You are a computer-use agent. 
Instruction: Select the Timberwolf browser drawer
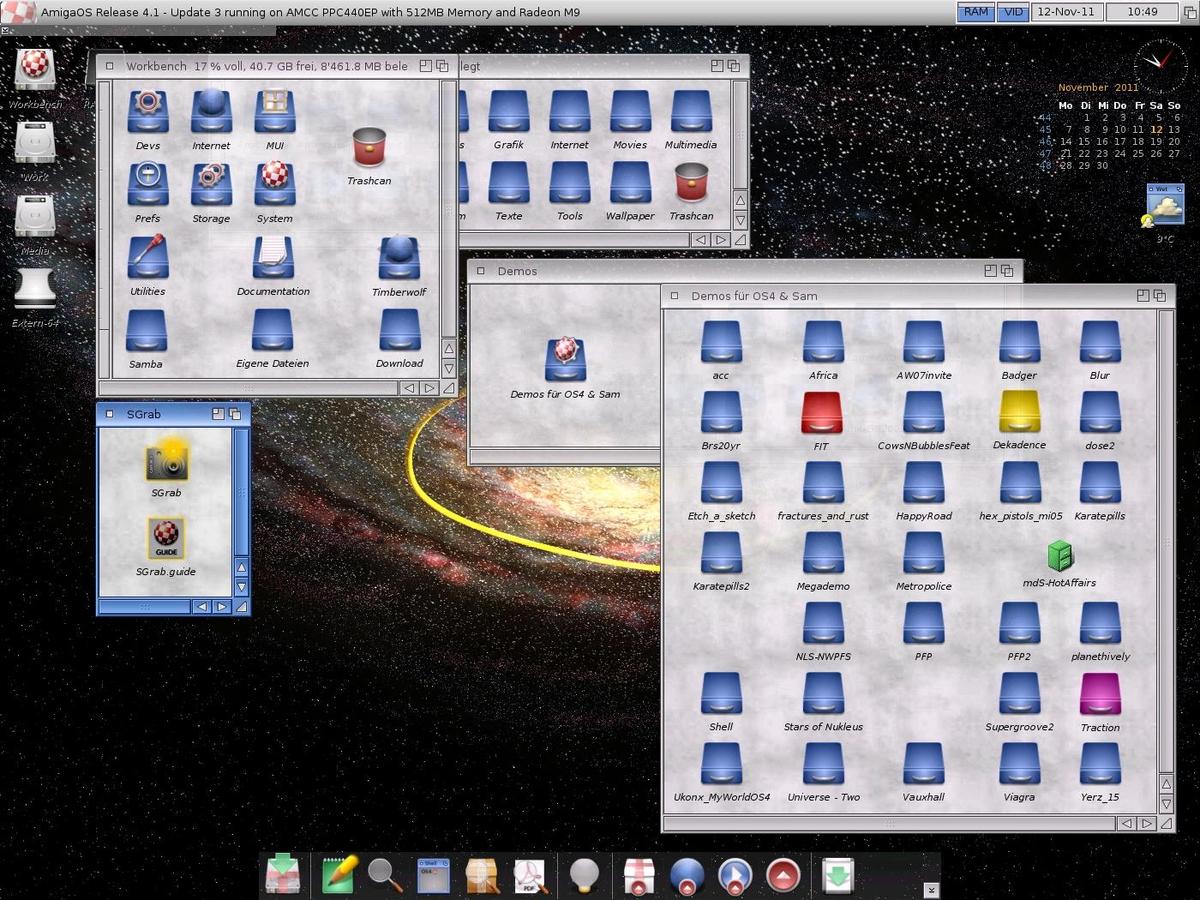pos(399,257)
